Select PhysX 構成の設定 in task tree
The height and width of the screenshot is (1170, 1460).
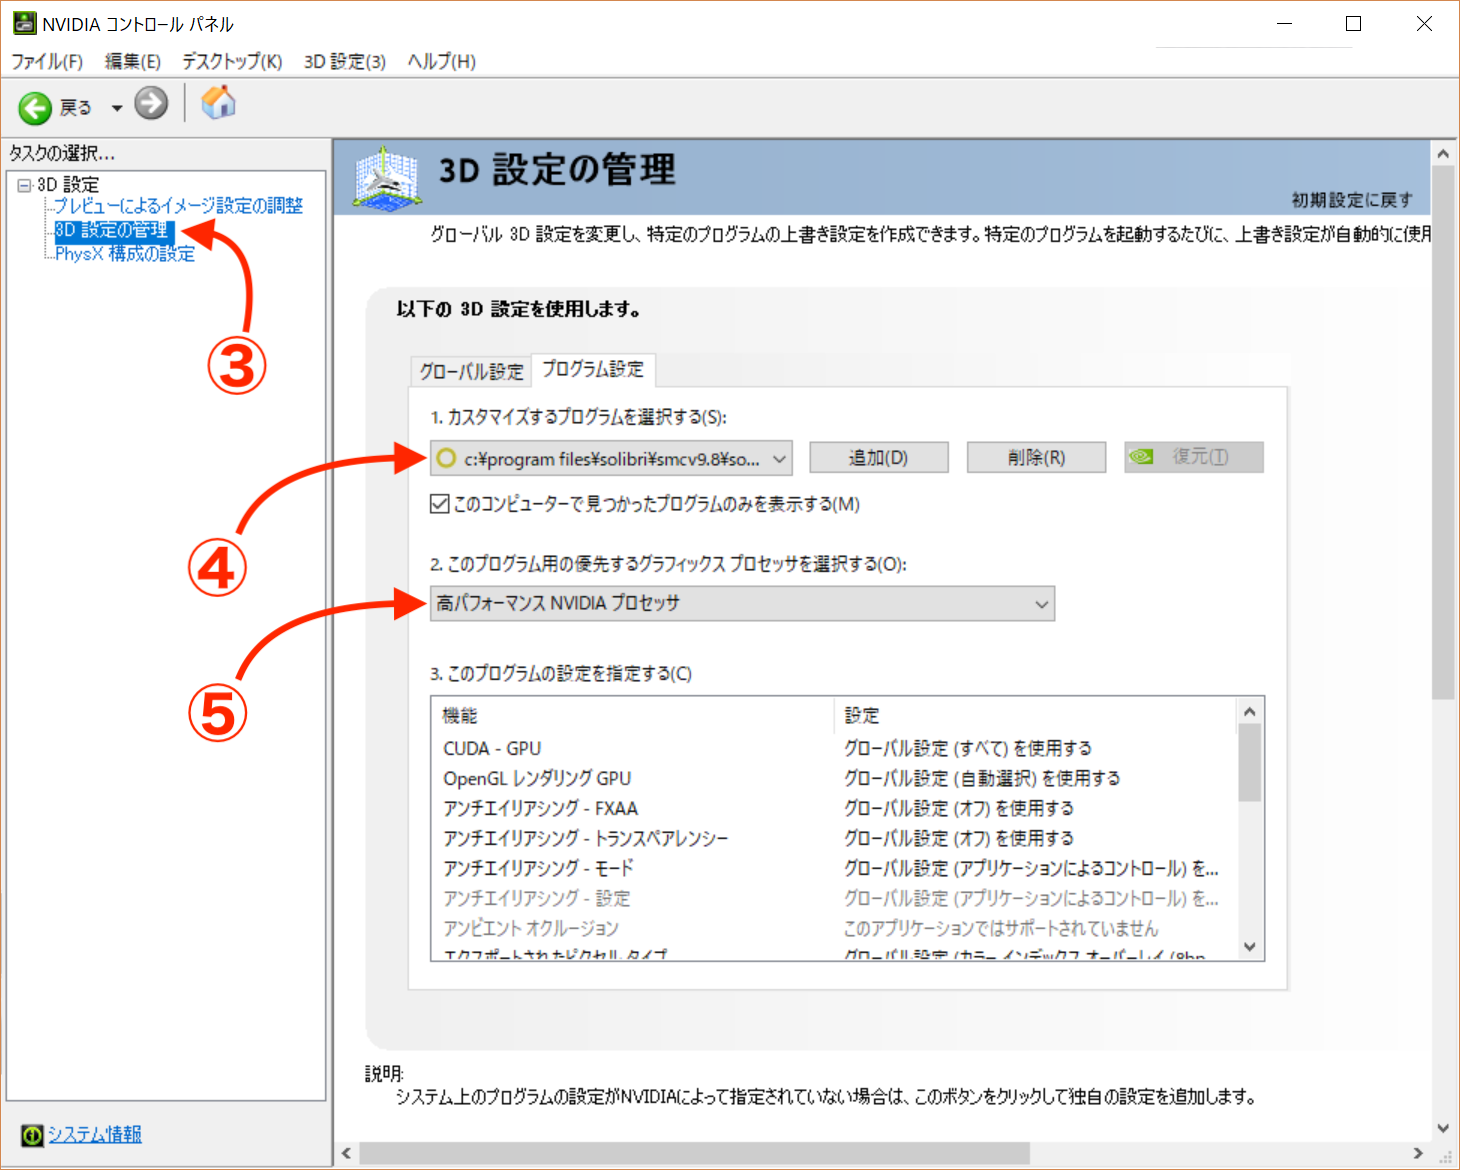coord(125,254)
